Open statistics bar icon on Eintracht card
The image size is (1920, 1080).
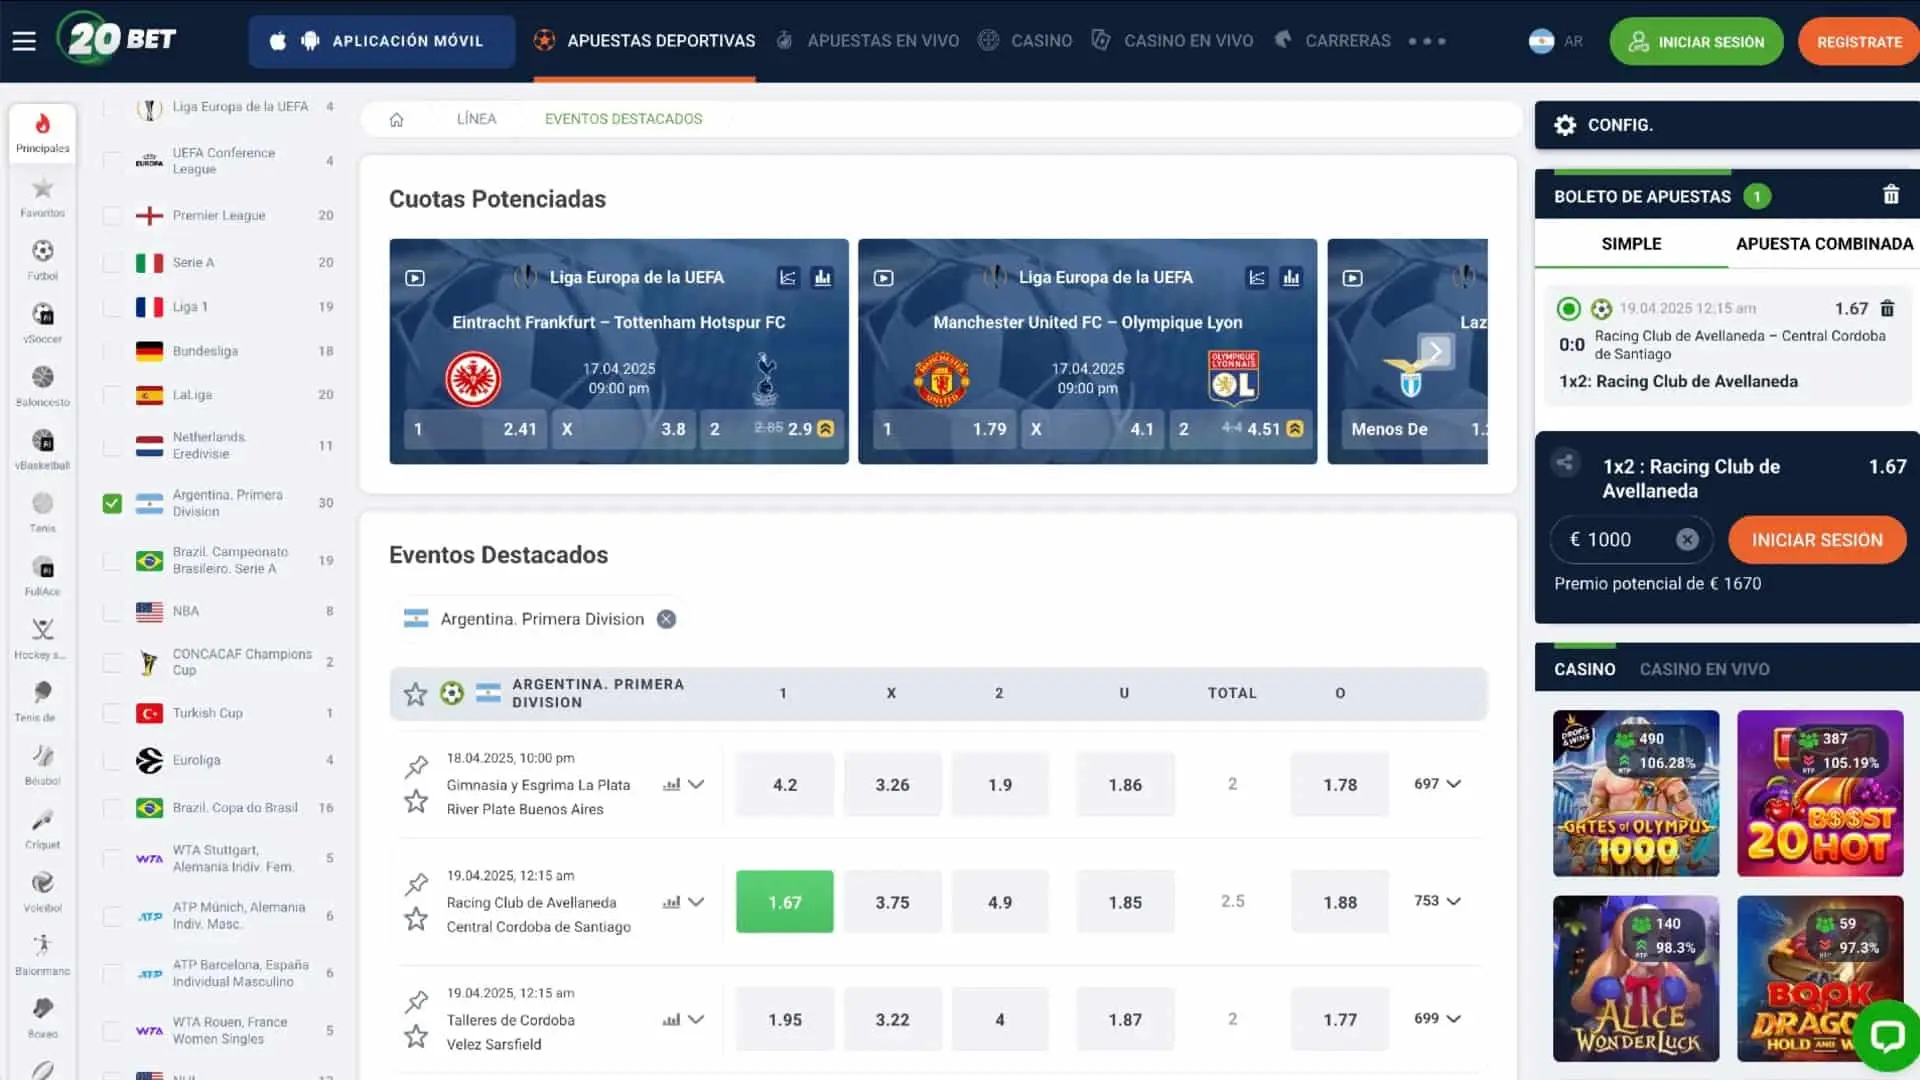(x=823, y=278)
